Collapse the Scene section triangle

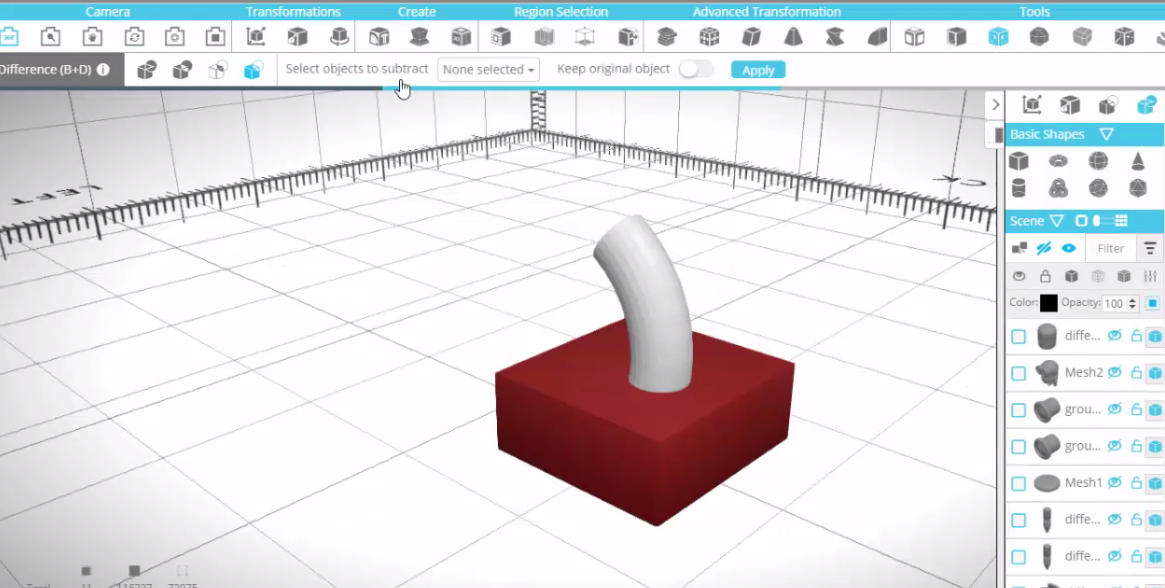(x=1057, y=221)
